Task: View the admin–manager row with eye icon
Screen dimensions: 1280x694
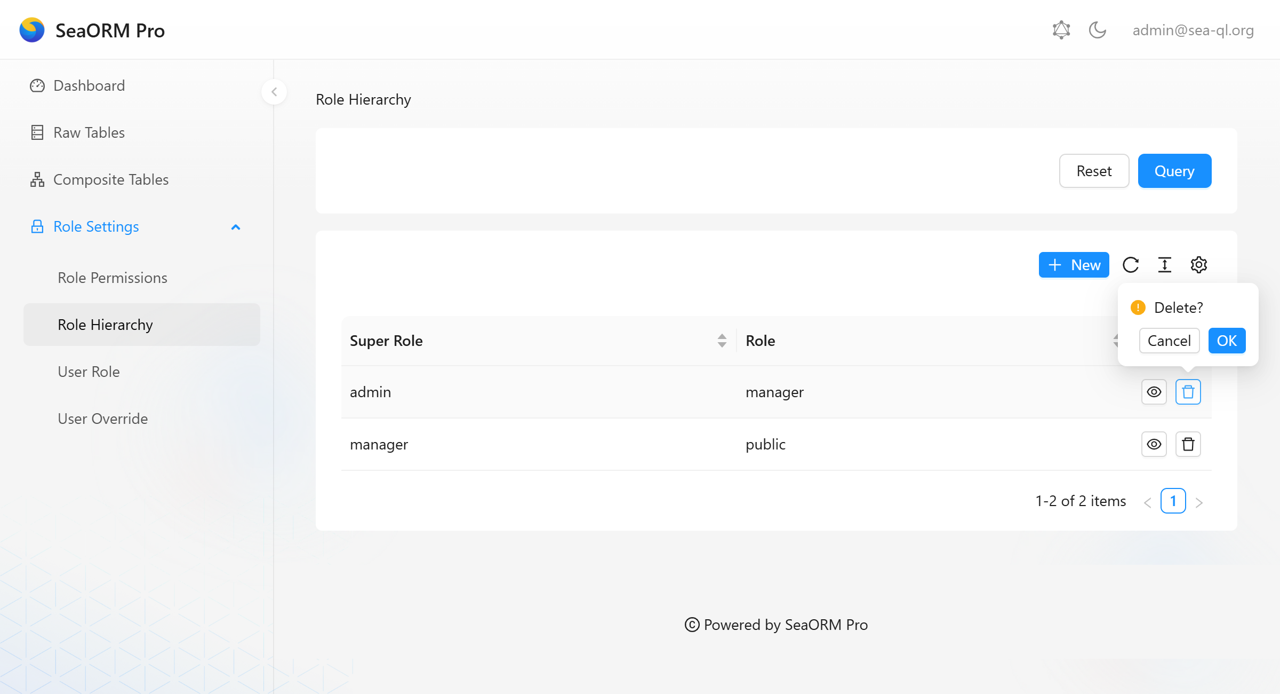Action: (1154, 392)
